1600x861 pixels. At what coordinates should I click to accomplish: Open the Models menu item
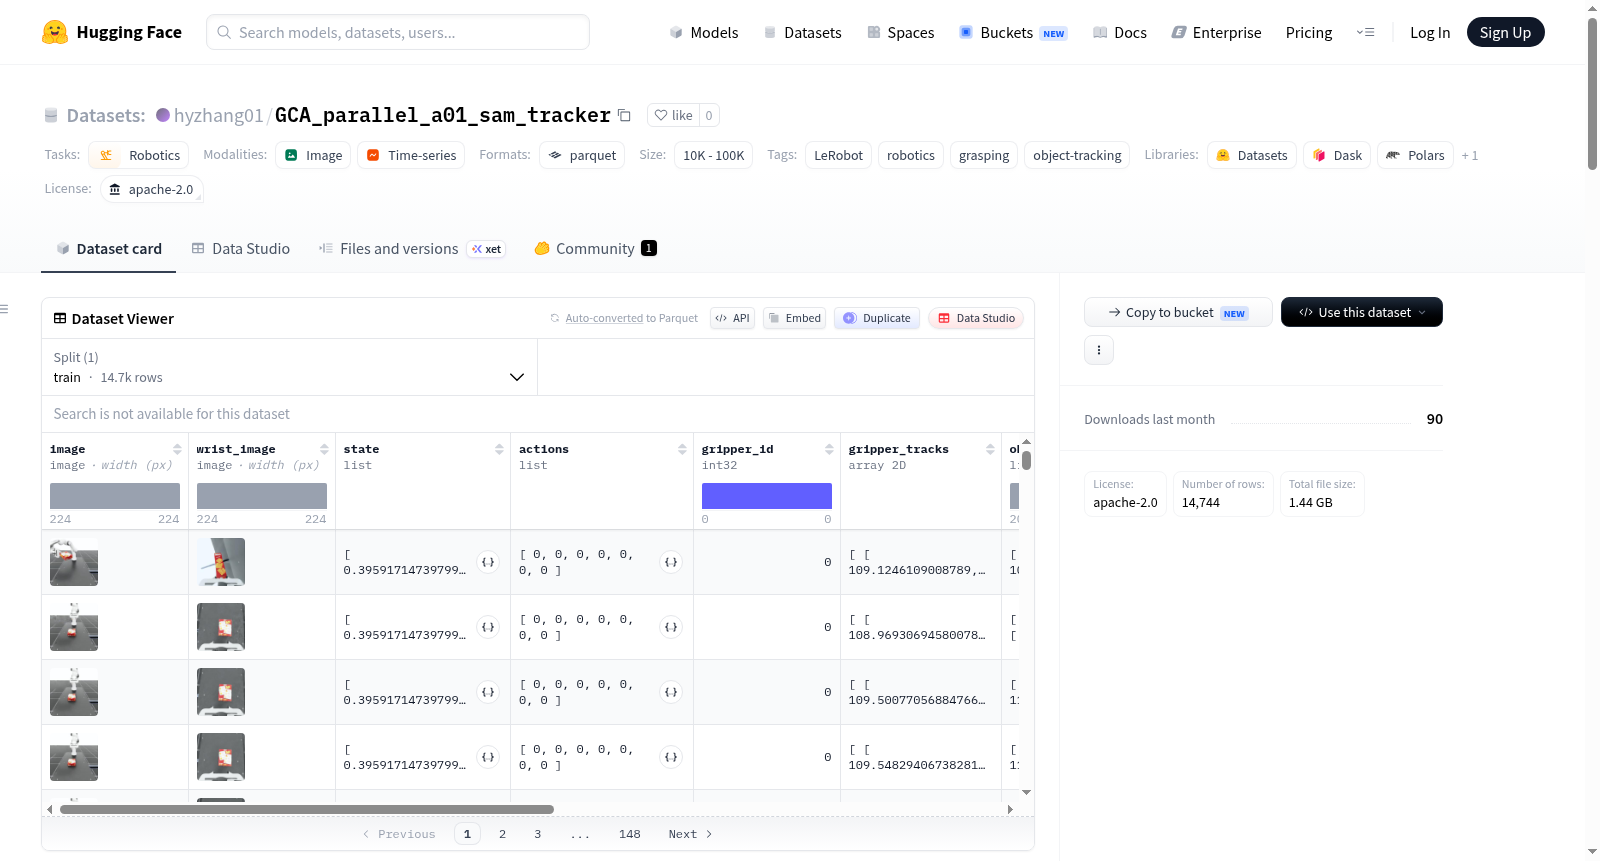(x=704, y=32)
